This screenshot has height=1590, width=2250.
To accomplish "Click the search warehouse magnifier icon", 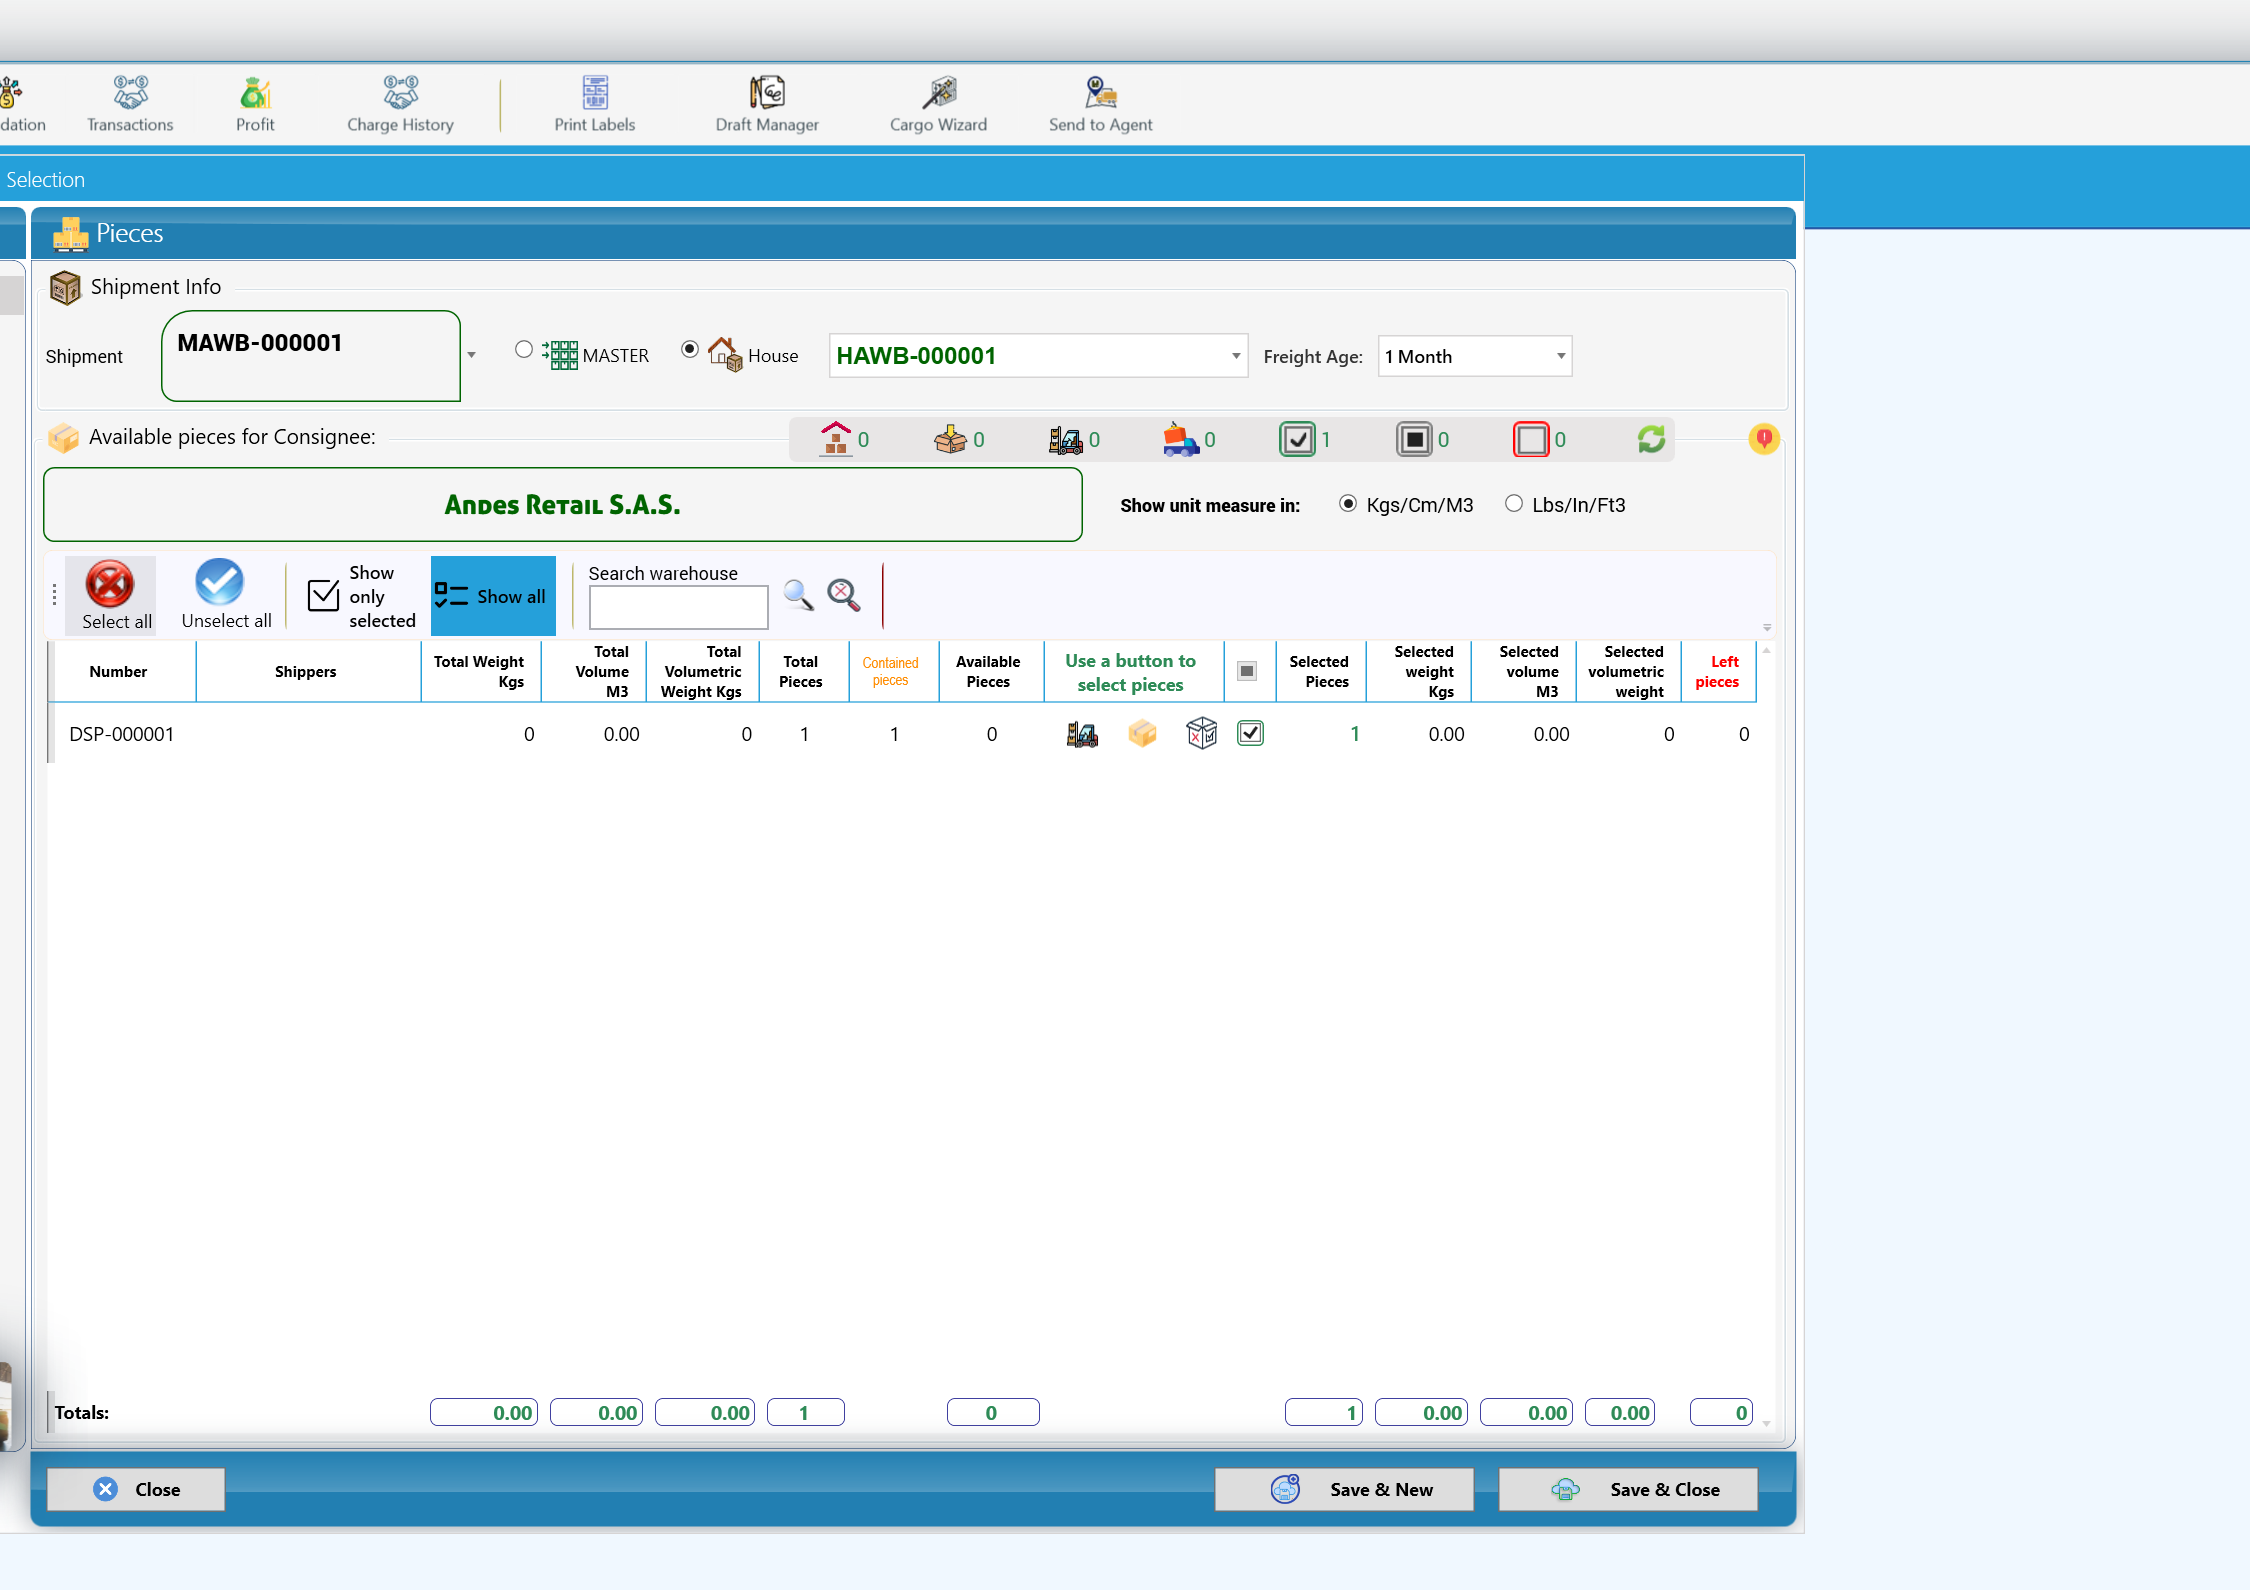I will coord(798,595).
